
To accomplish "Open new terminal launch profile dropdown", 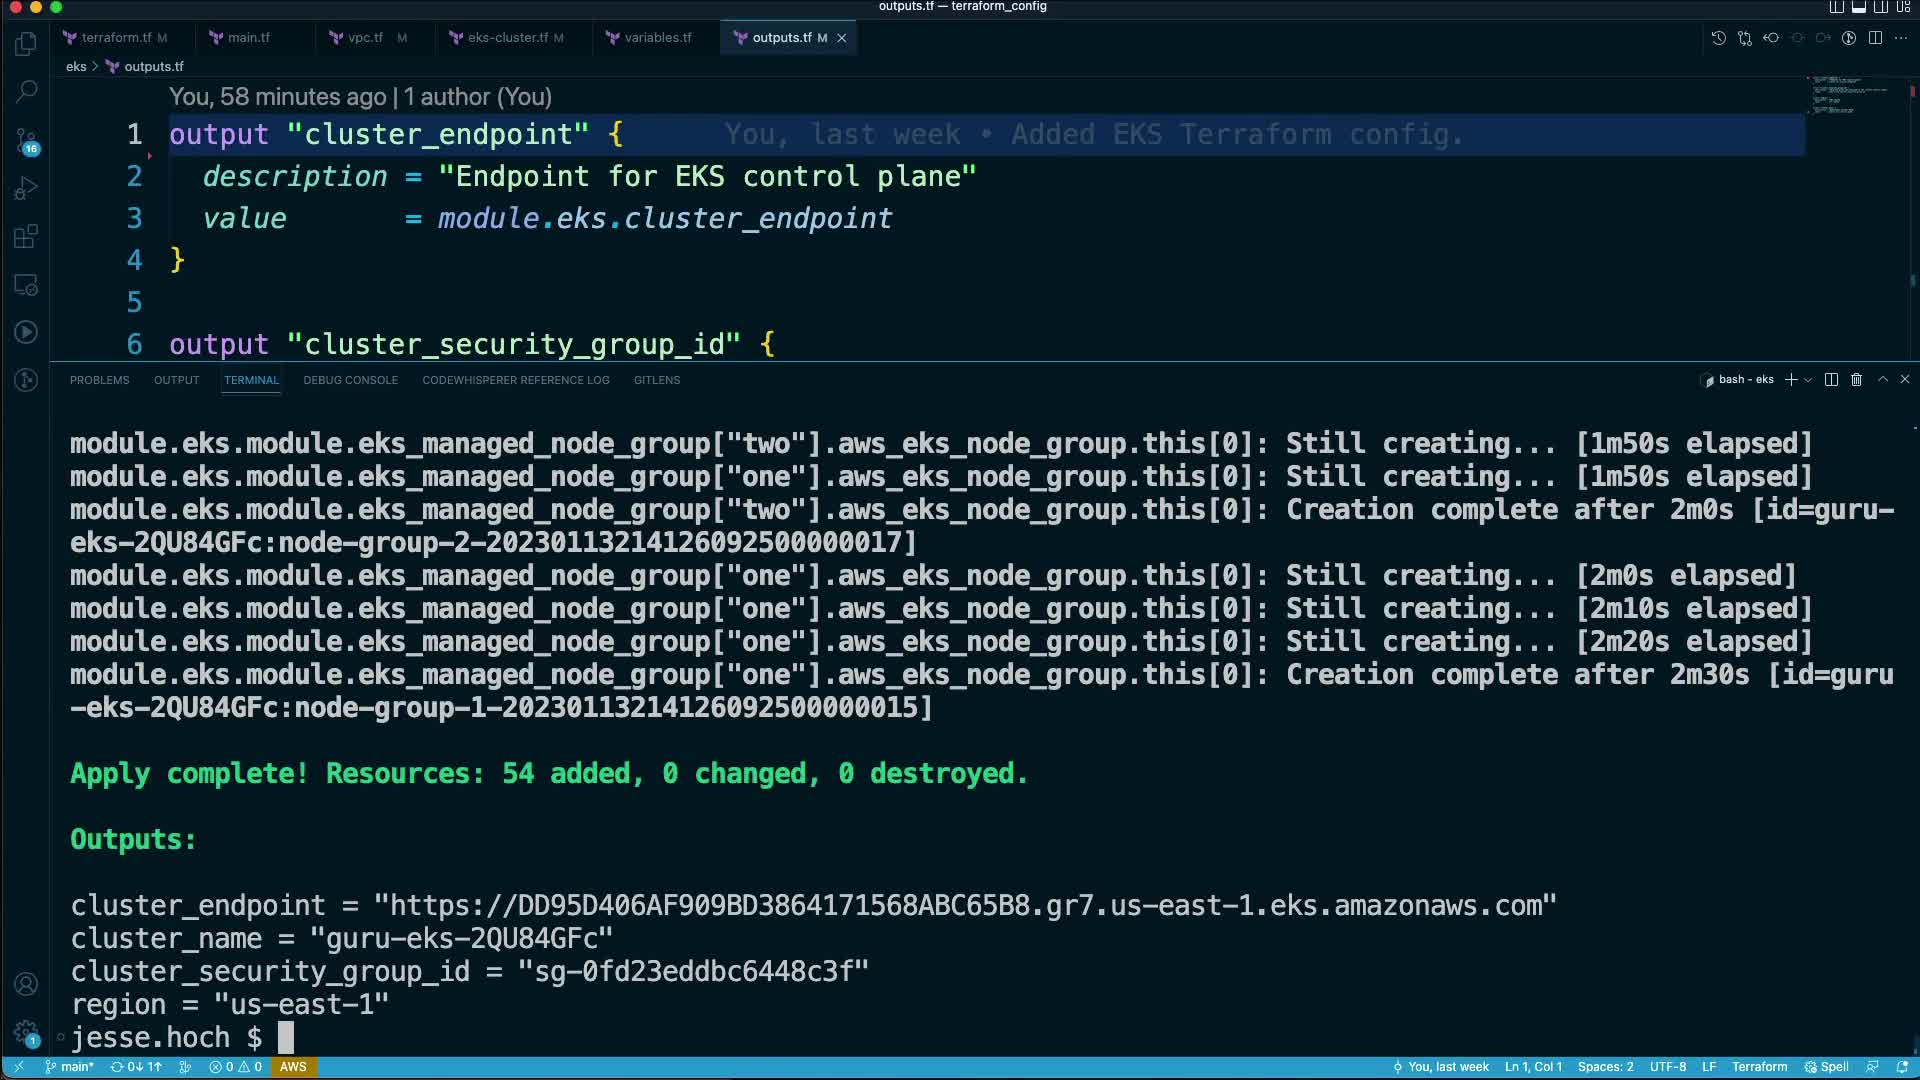I will pos(1808,380).
